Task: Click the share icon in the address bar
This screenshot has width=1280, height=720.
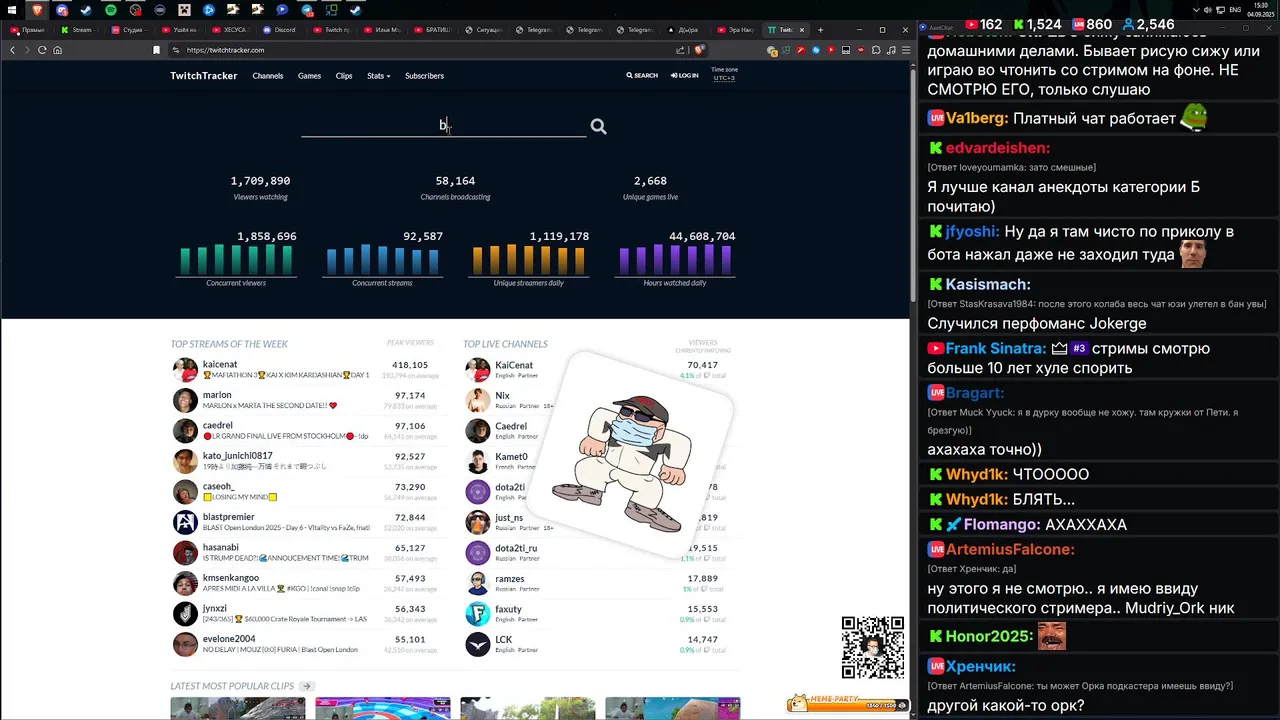Action: point(681,50)
